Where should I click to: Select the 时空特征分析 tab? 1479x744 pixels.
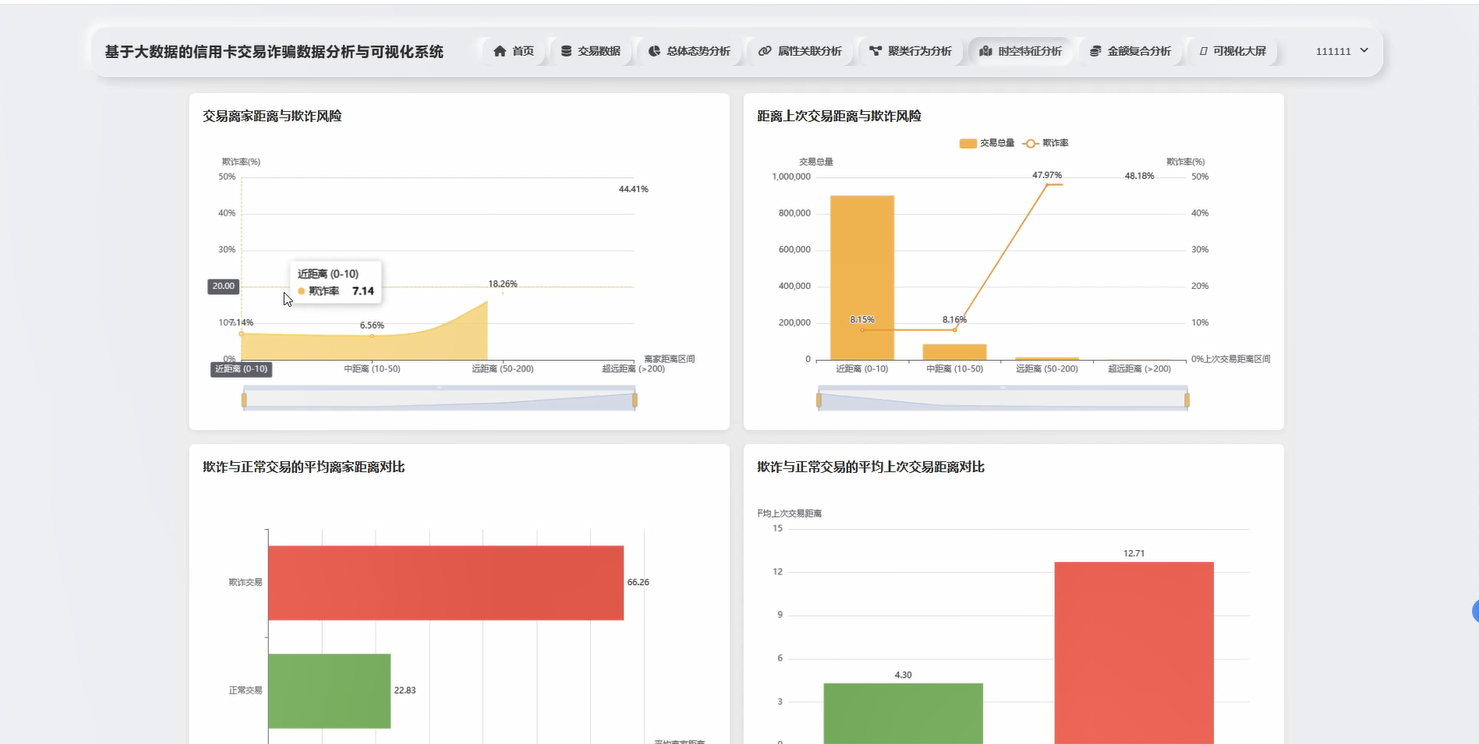[1020, 51]
